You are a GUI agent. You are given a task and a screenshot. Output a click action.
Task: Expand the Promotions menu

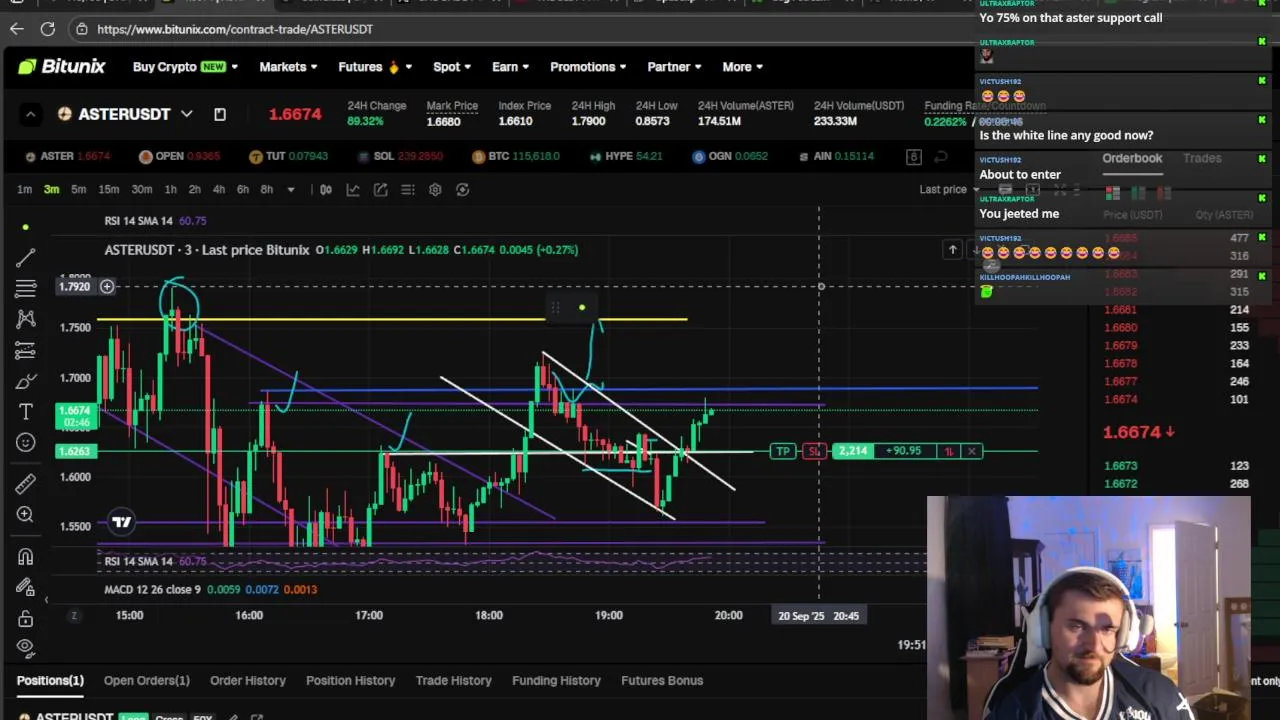[x=588, y=67]
